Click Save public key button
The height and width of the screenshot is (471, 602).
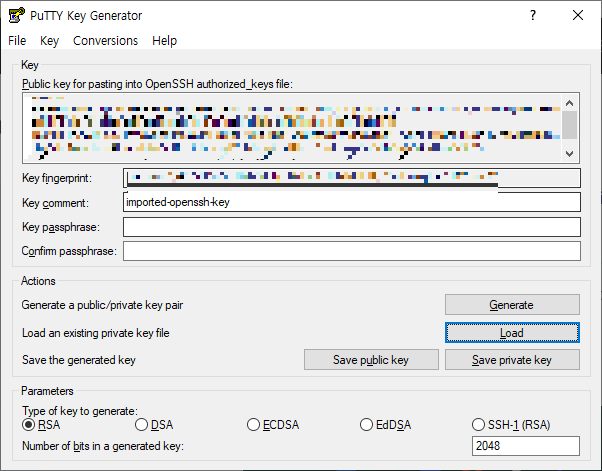click(371, 360)
